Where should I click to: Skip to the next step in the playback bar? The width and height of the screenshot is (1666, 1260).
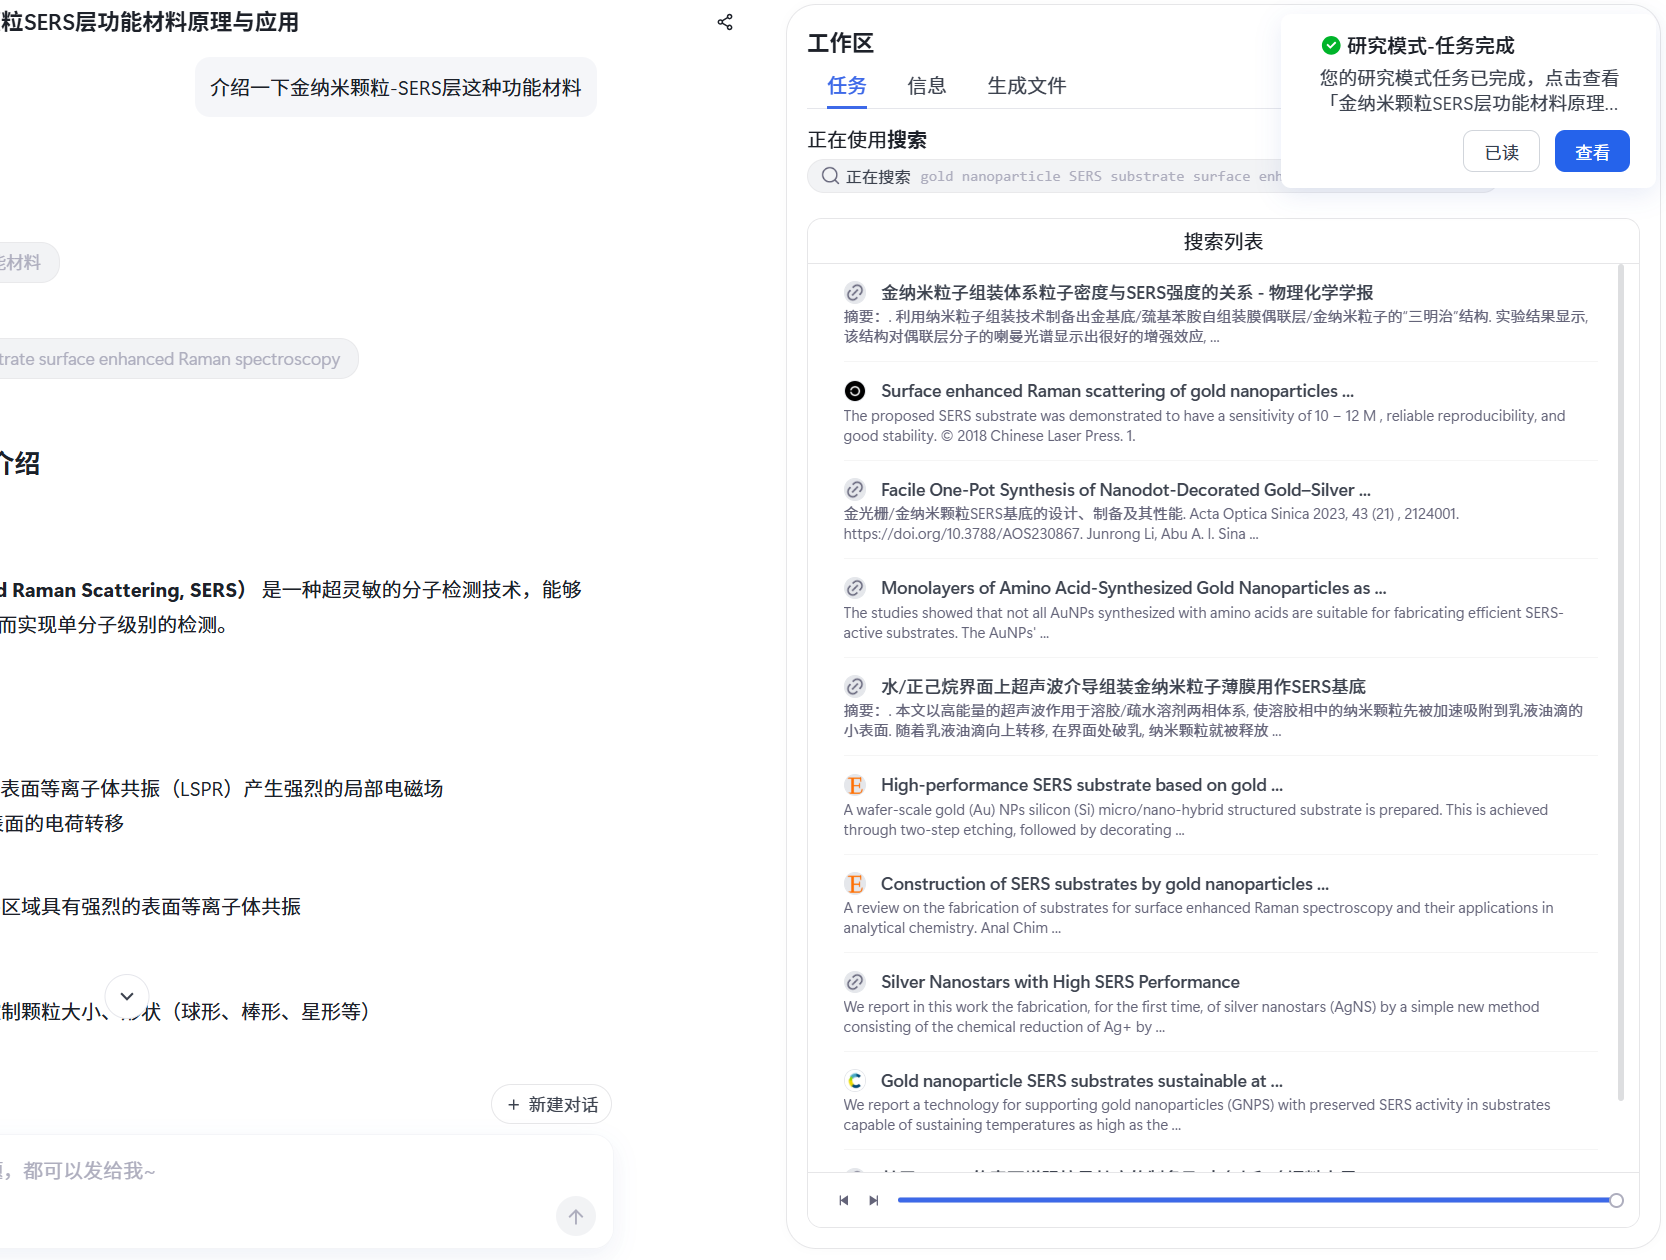[874, 1200]
